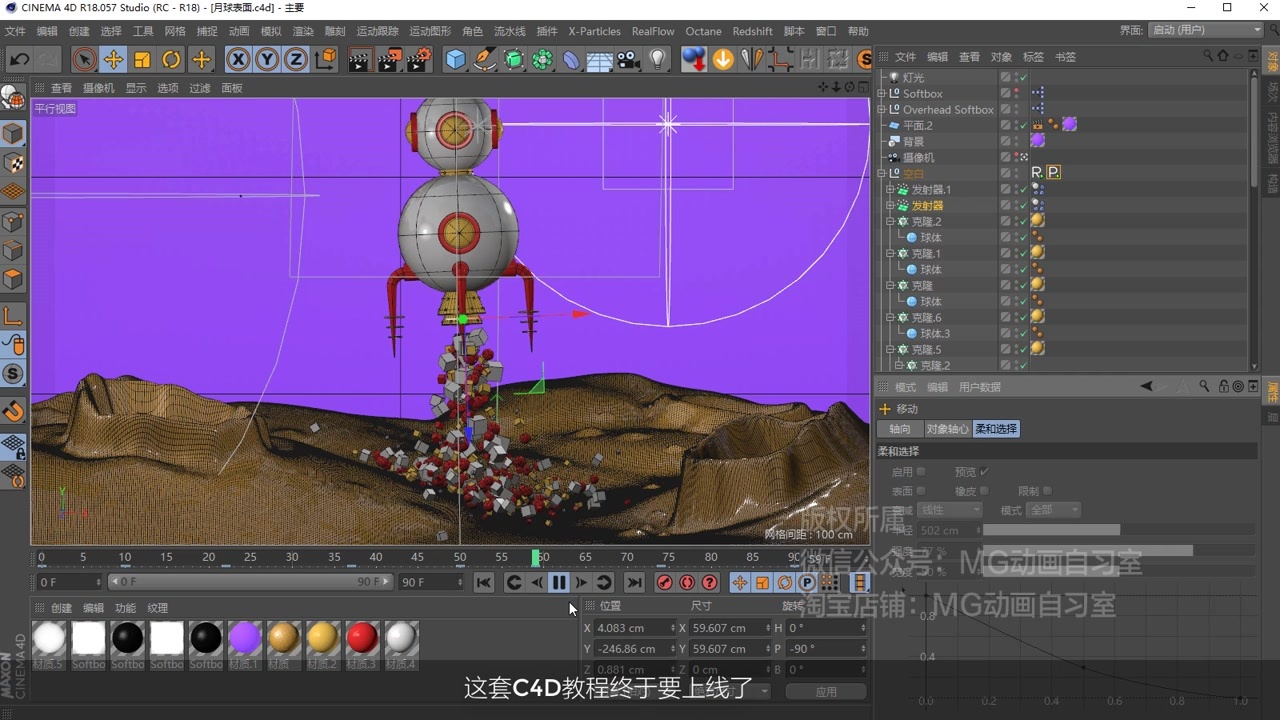Select the Model mode cube in left palette
Screen dimensions: 1280x720
pos(13,134)
